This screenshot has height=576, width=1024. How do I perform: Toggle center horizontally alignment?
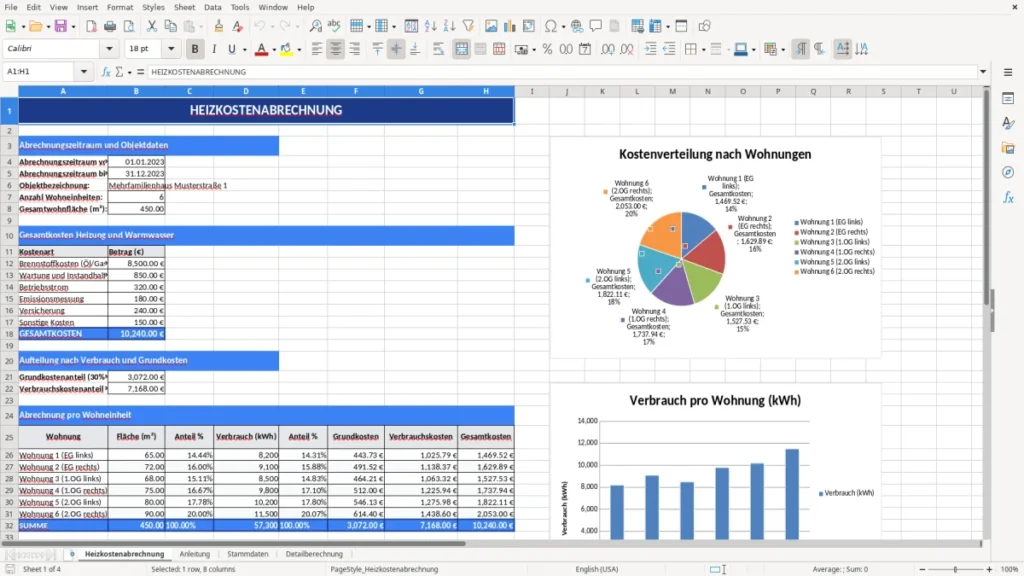tap(336, 49)
